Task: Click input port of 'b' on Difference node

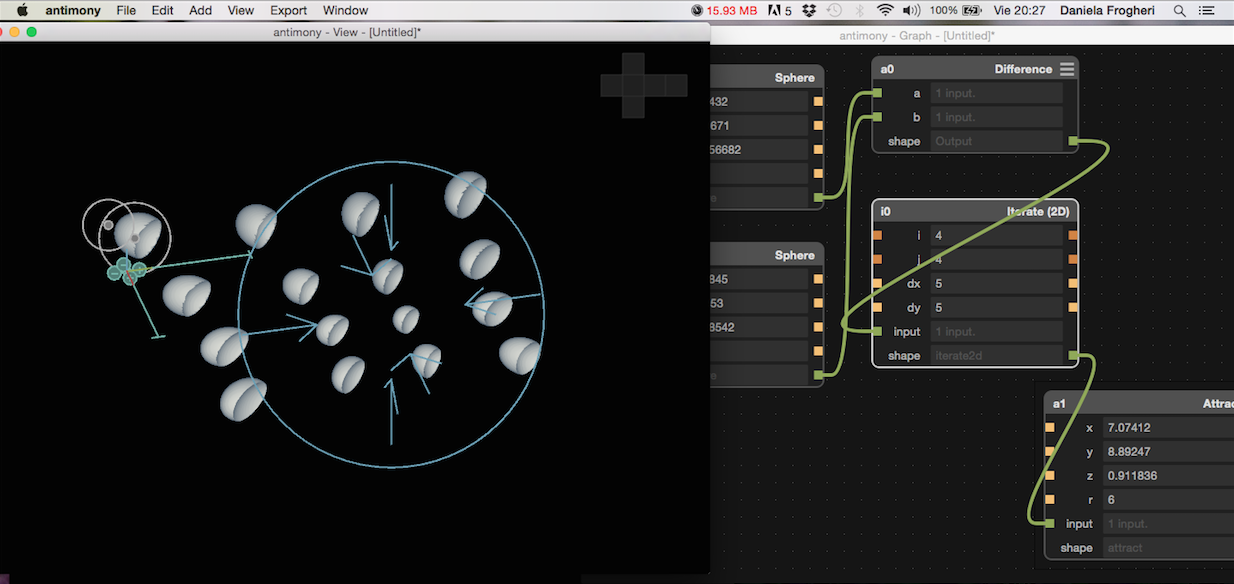Action: pos(877,117)
